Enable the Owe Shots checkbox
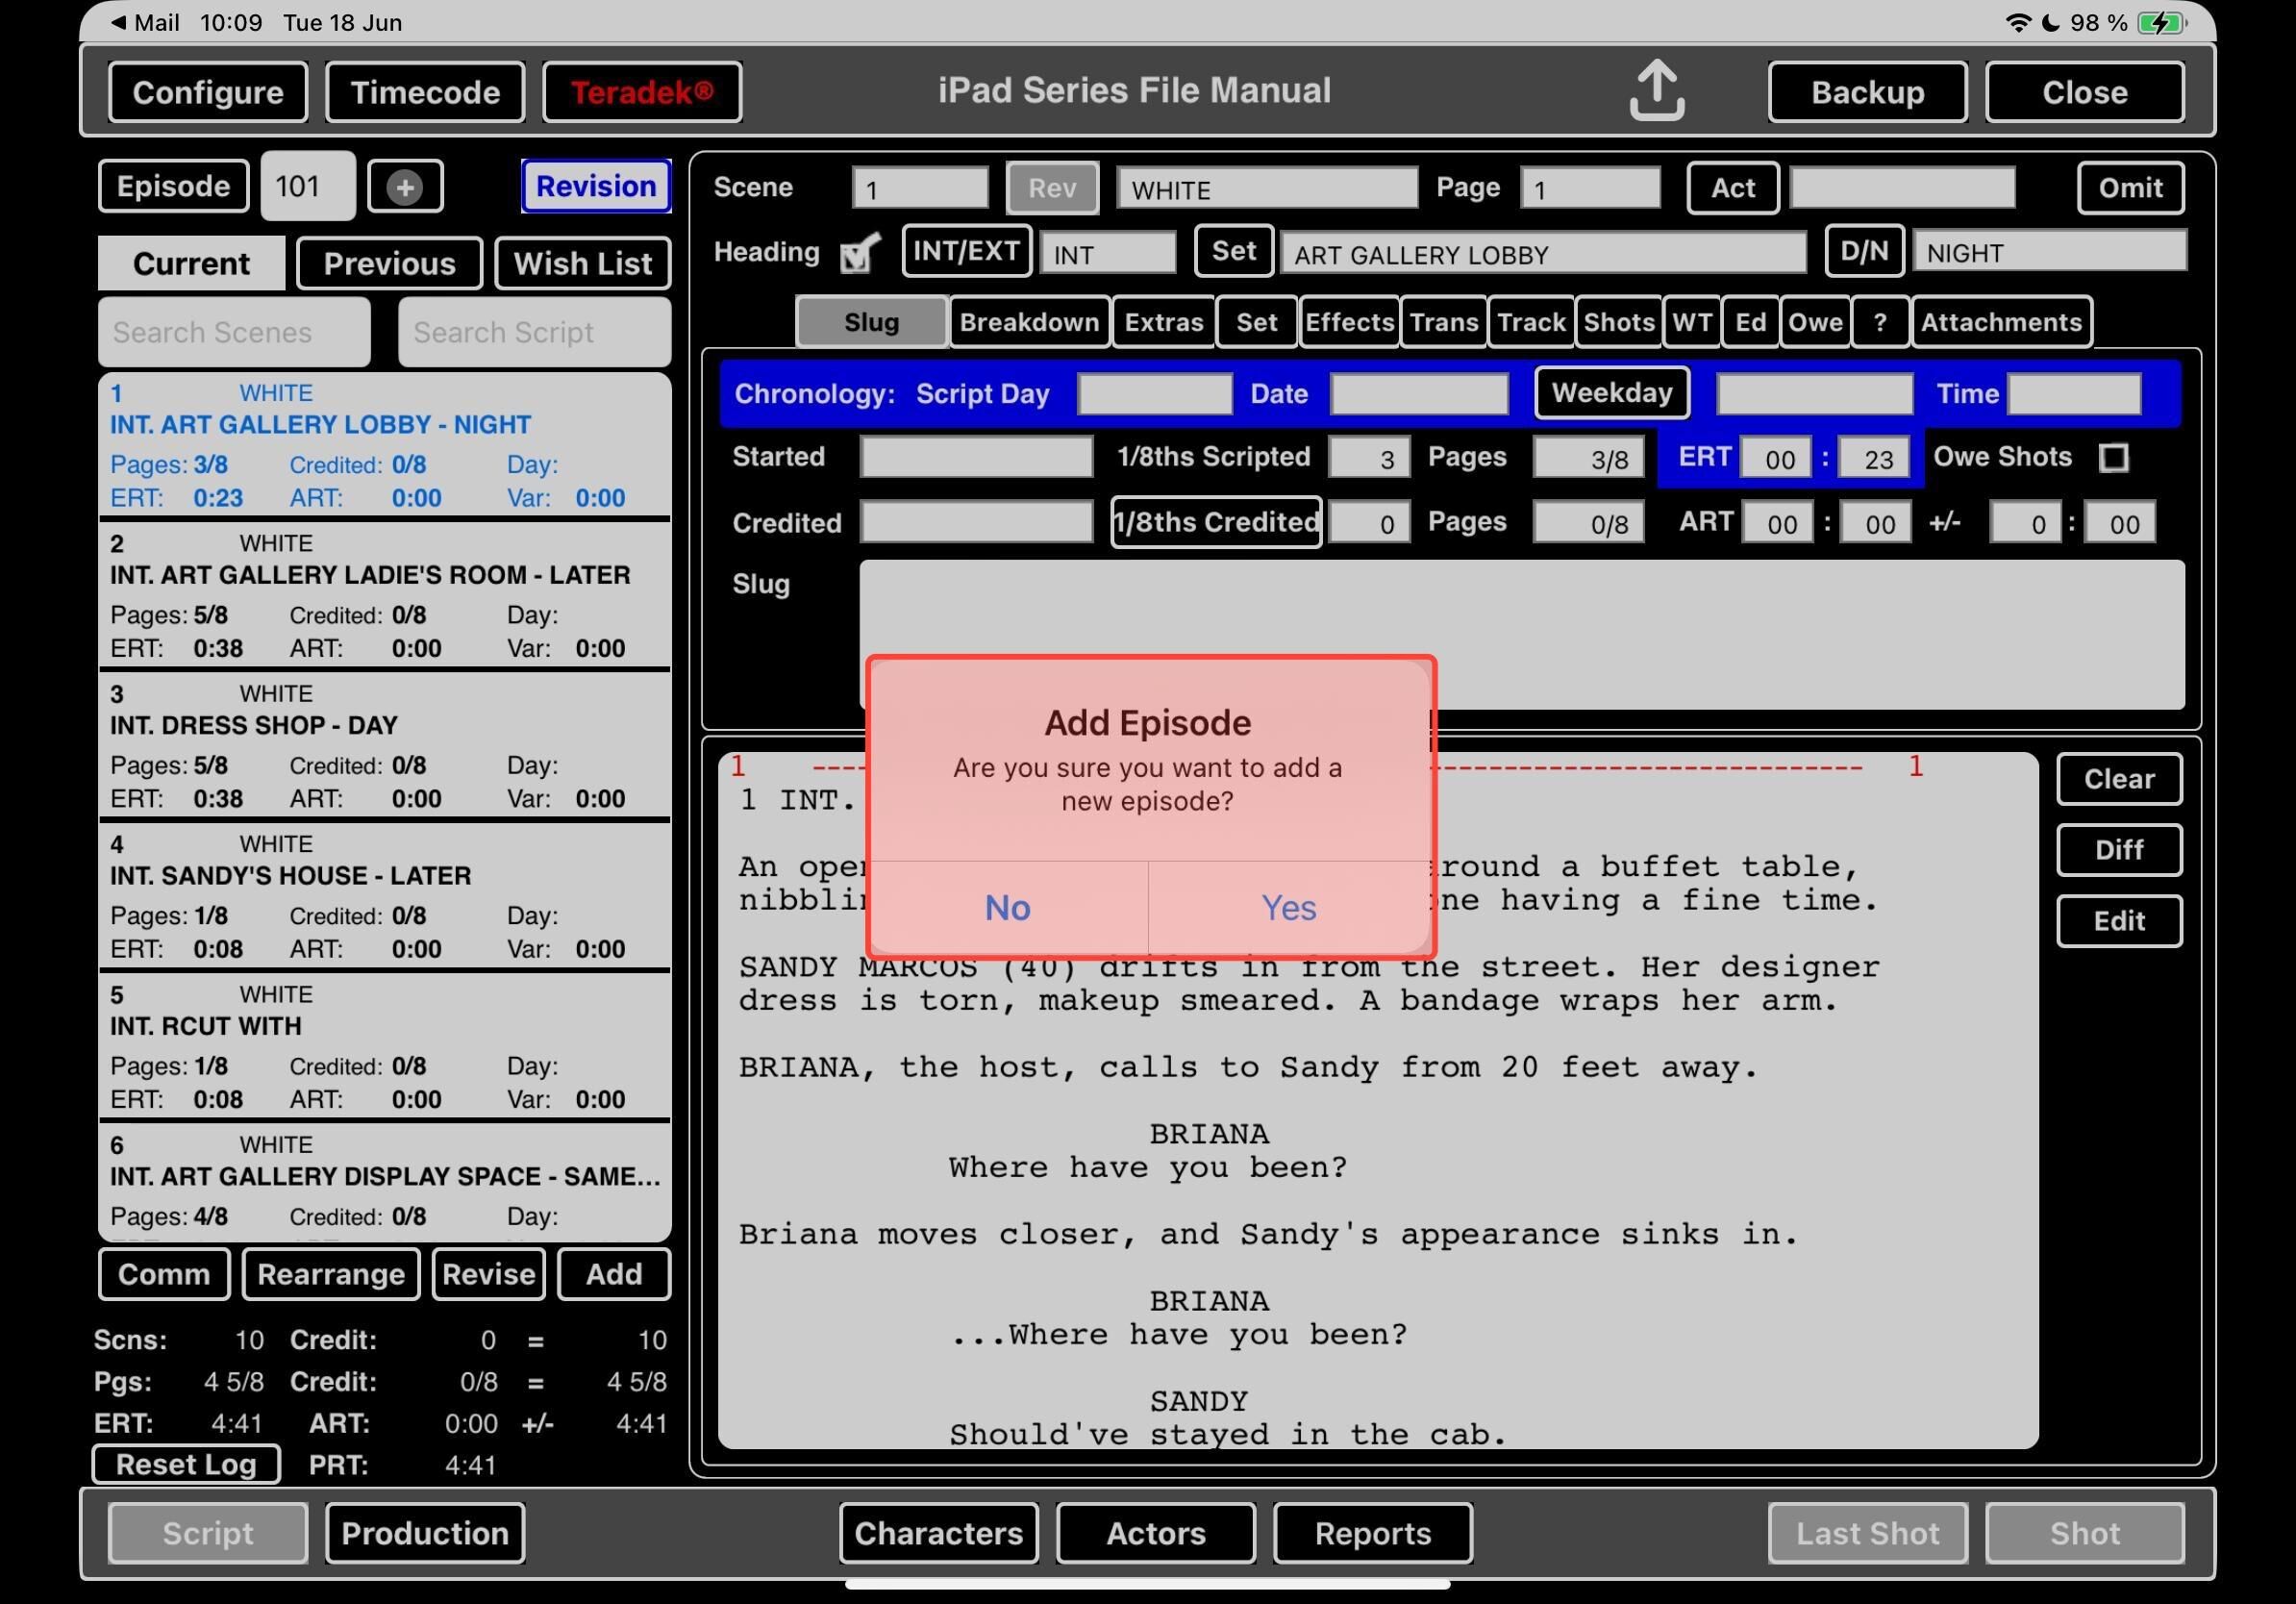This screenshot has height=1604, width=2296. 2112,458
